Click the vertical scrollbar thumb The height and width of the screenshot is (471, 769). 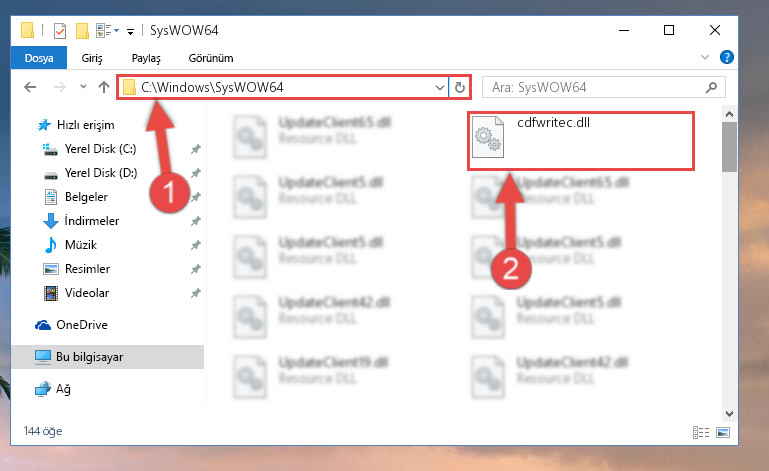(x=729, y=147)
